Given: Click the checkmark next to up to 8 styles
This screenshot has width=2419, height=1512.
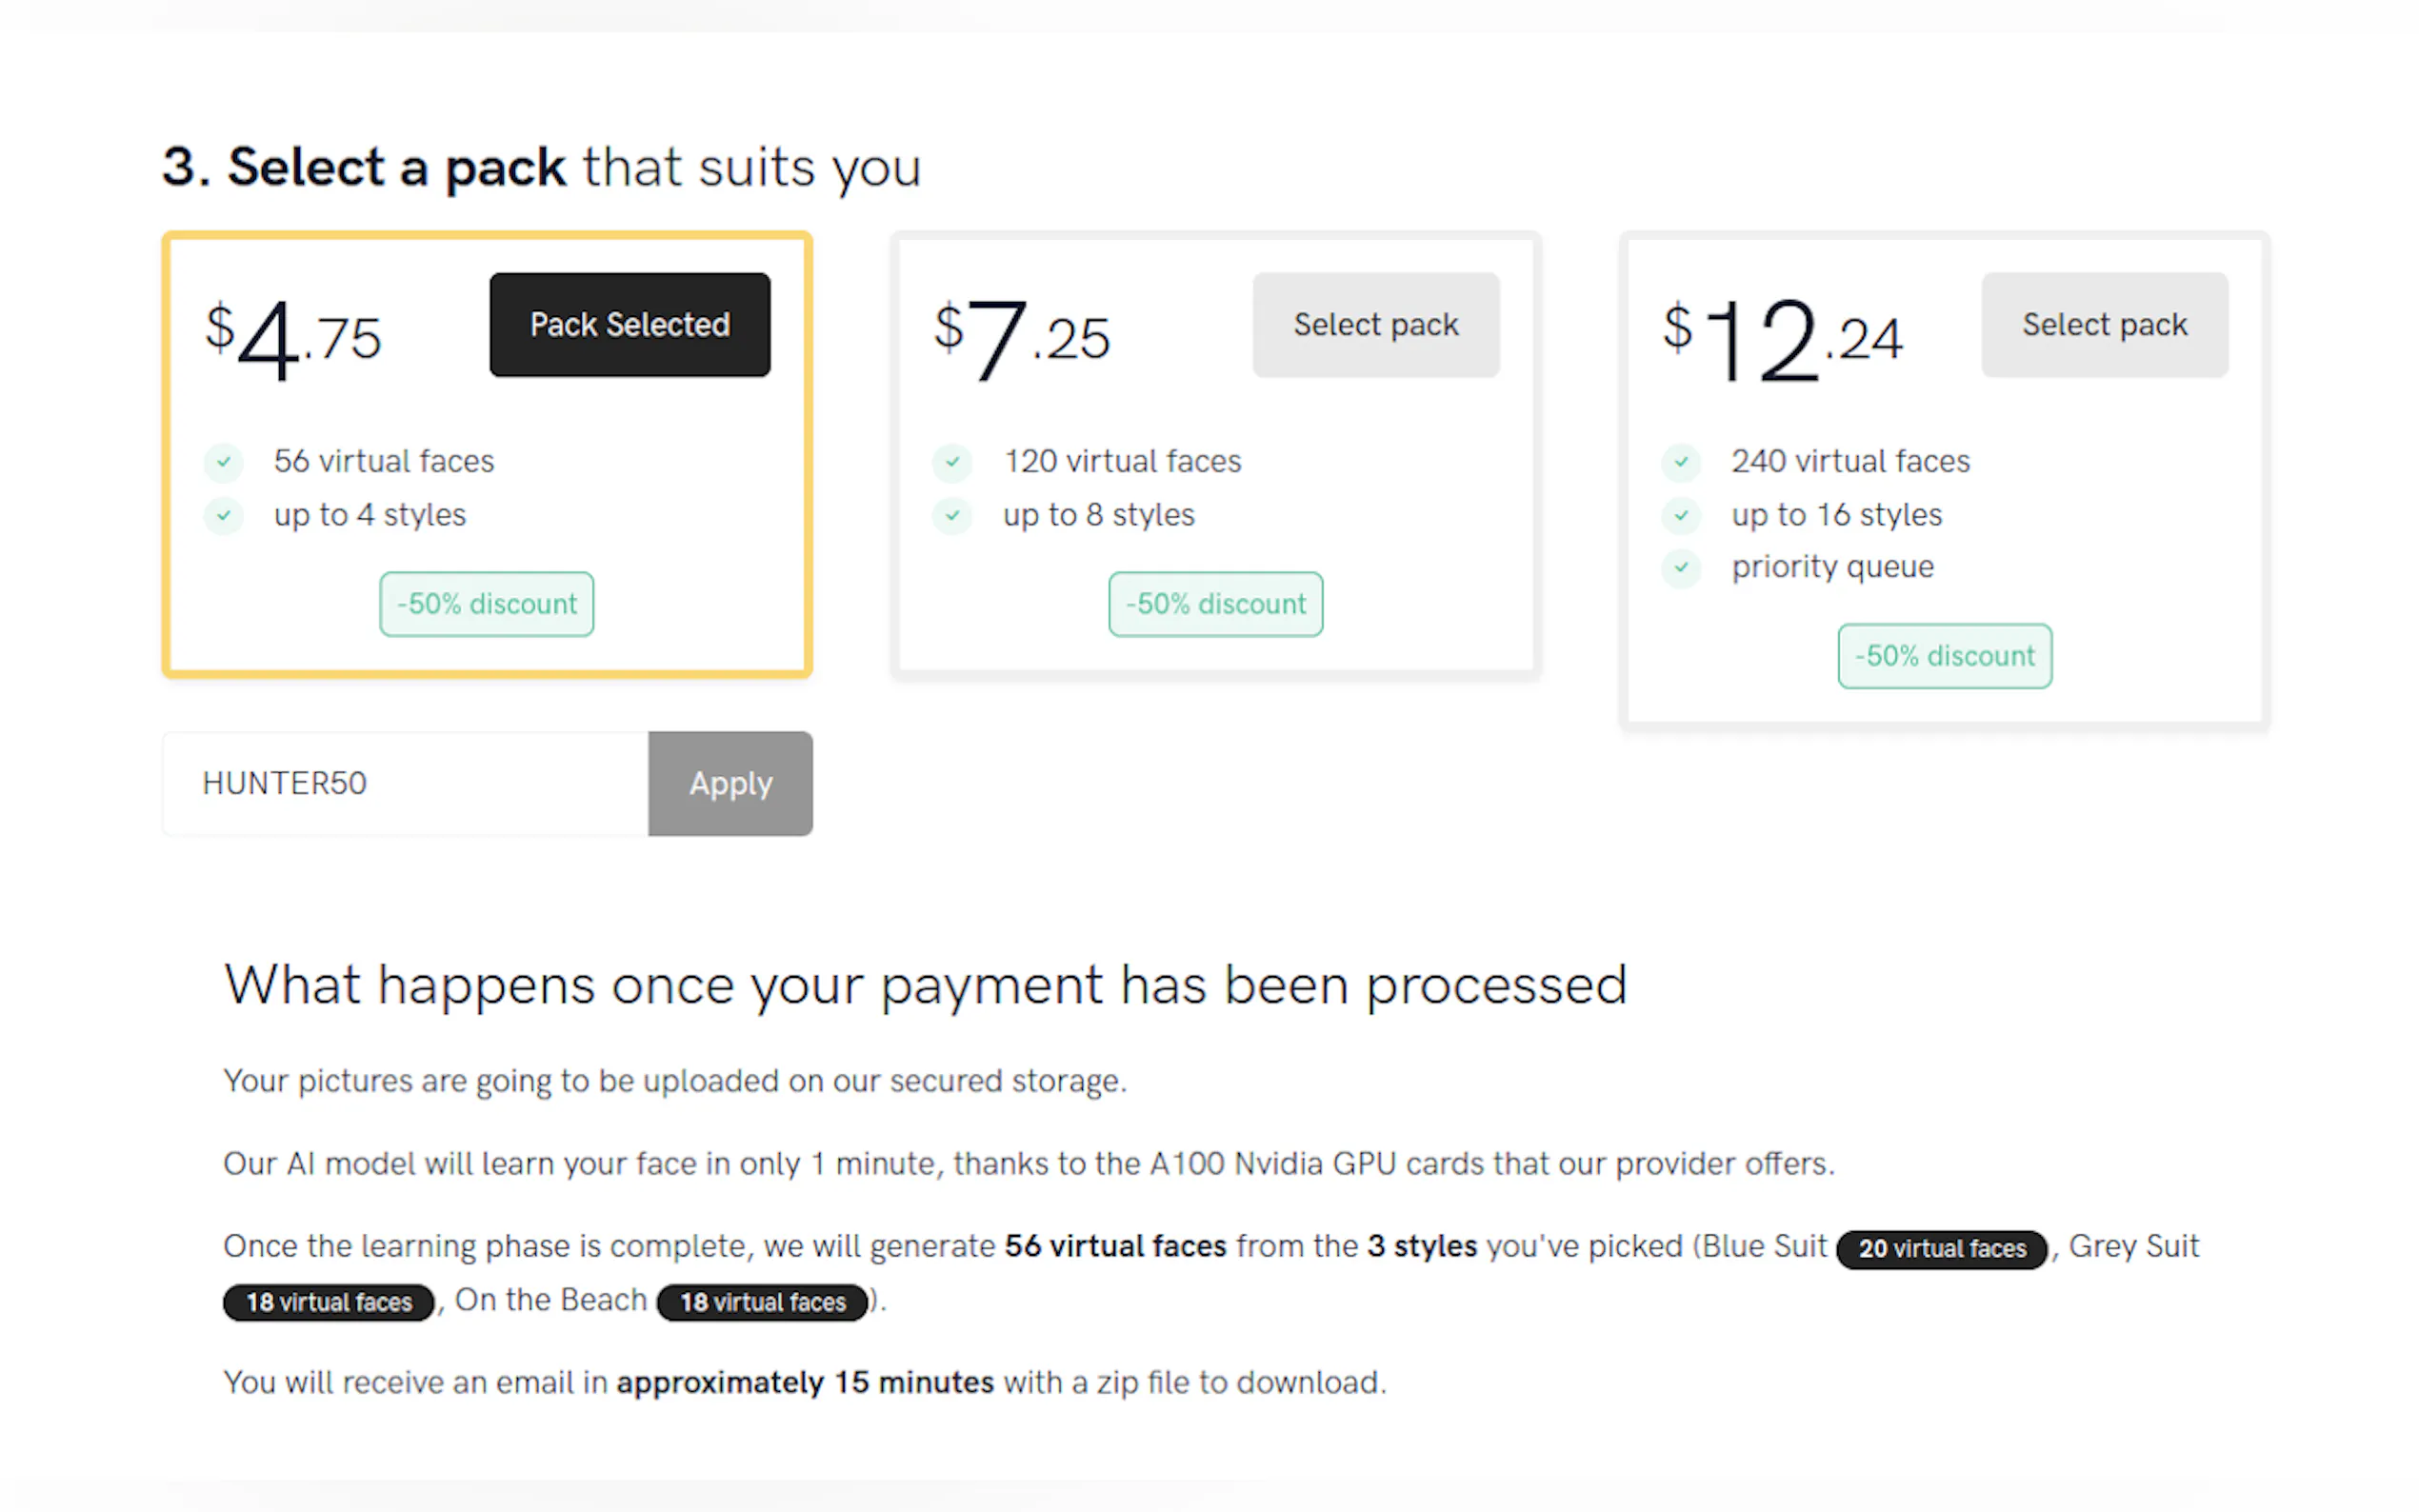Looking at the screenshot, I should (x=952, y=516).
